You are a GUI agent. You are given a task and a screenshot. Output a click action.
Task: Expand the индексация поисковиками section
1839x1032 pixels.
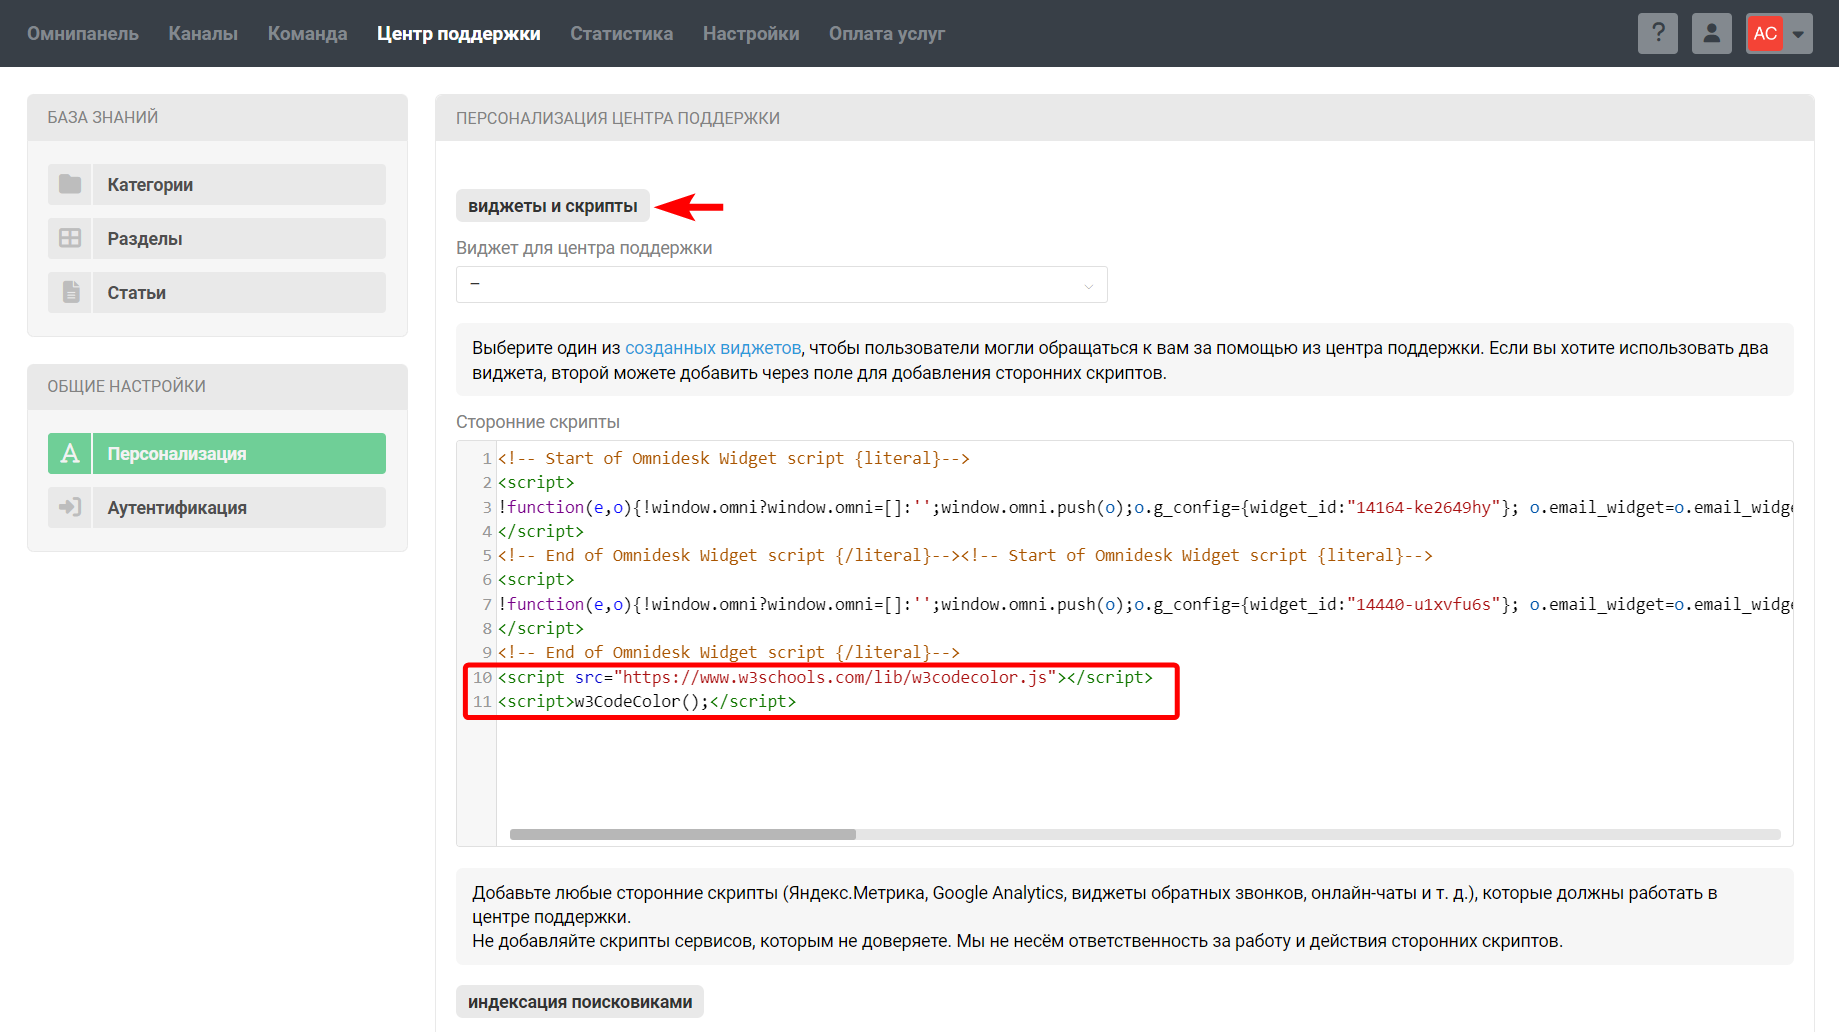point(580,1002)
